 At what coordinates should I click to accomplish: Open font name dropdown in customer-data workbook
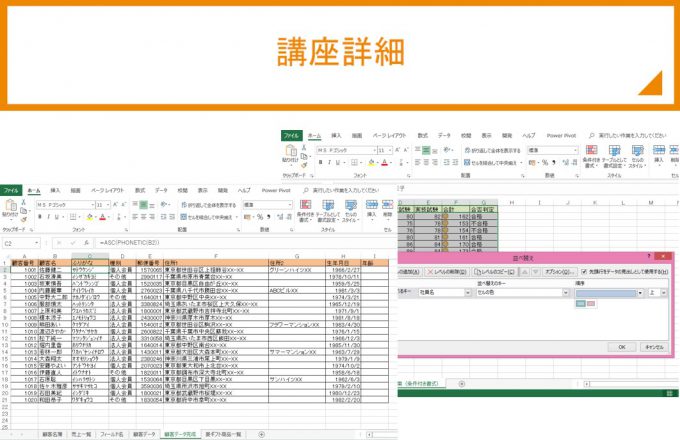92,205
